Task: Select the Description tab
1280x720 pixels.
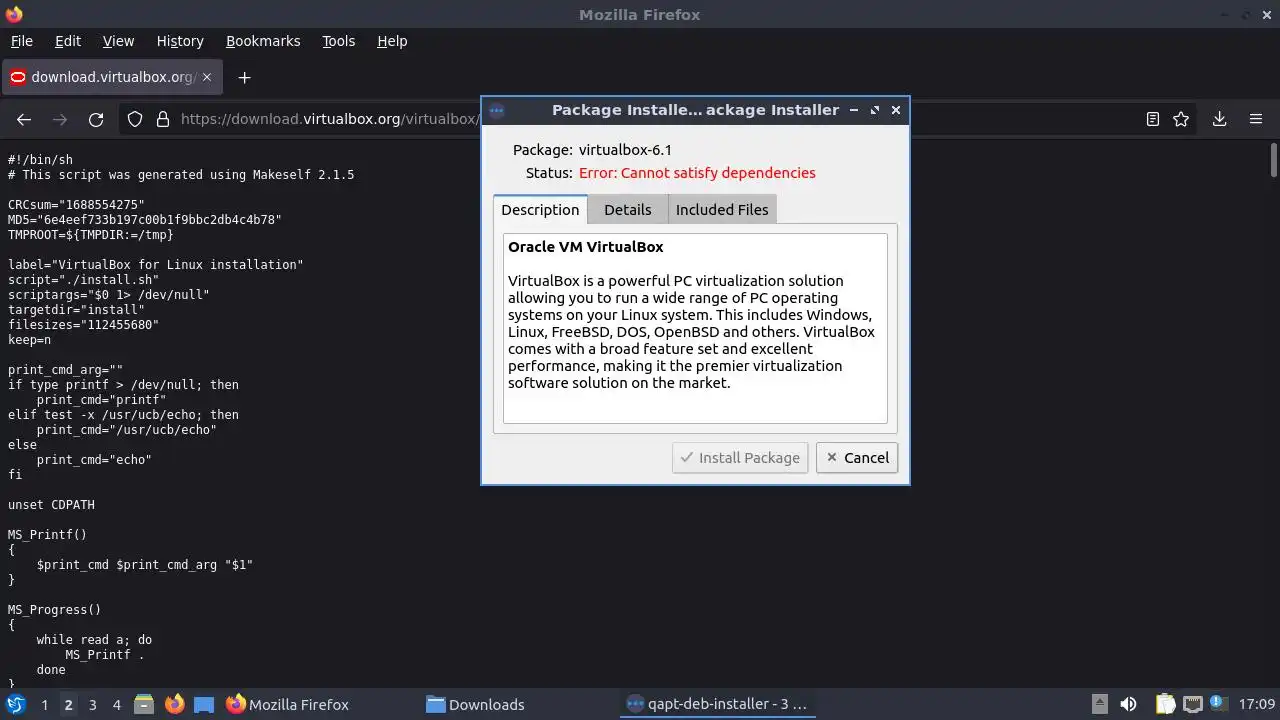Action: pos(540,209)
